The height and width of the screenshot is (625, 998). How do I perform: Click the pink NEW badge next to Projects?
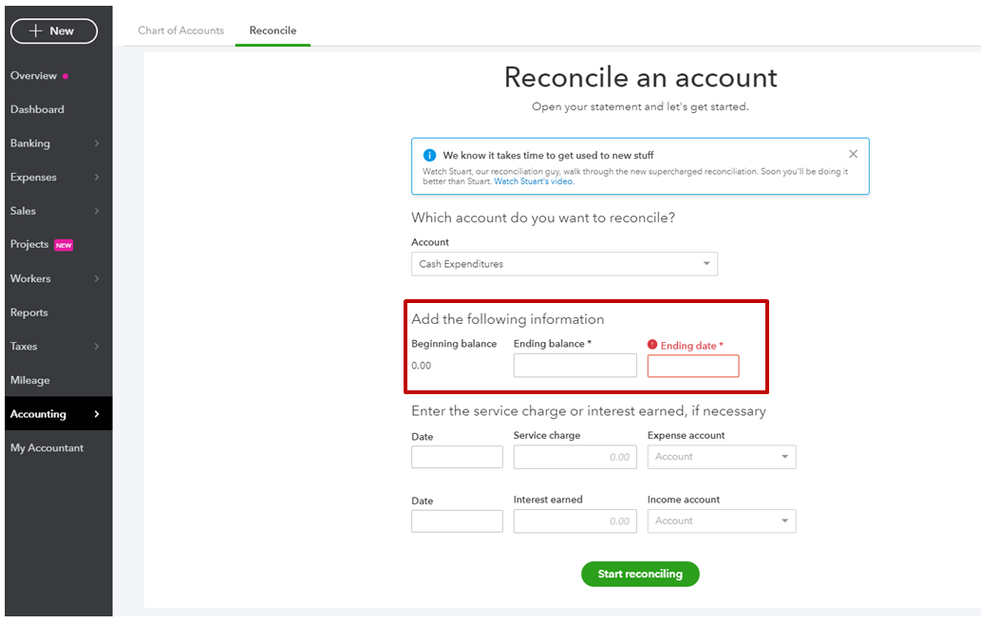(64, 245)
